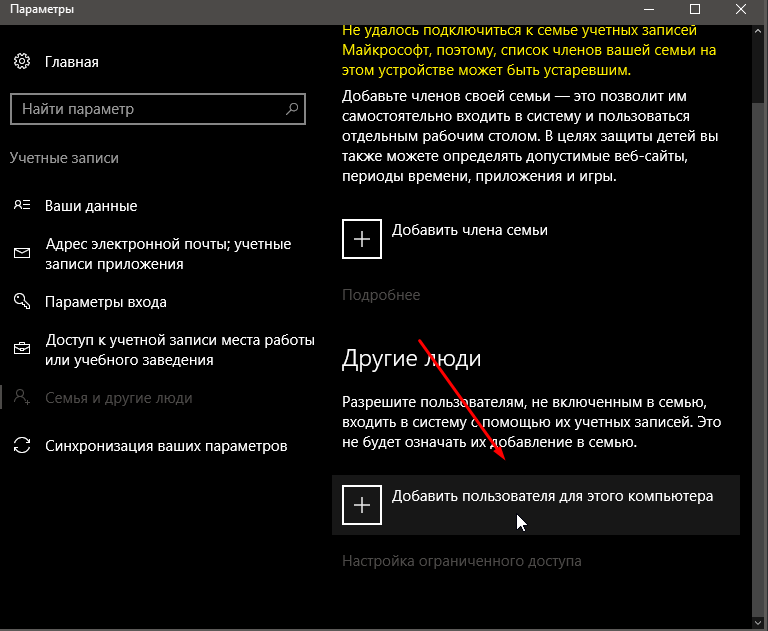Click the Найти параметр search field
Viewport: 768px width, 631px height.
(158, 109)
